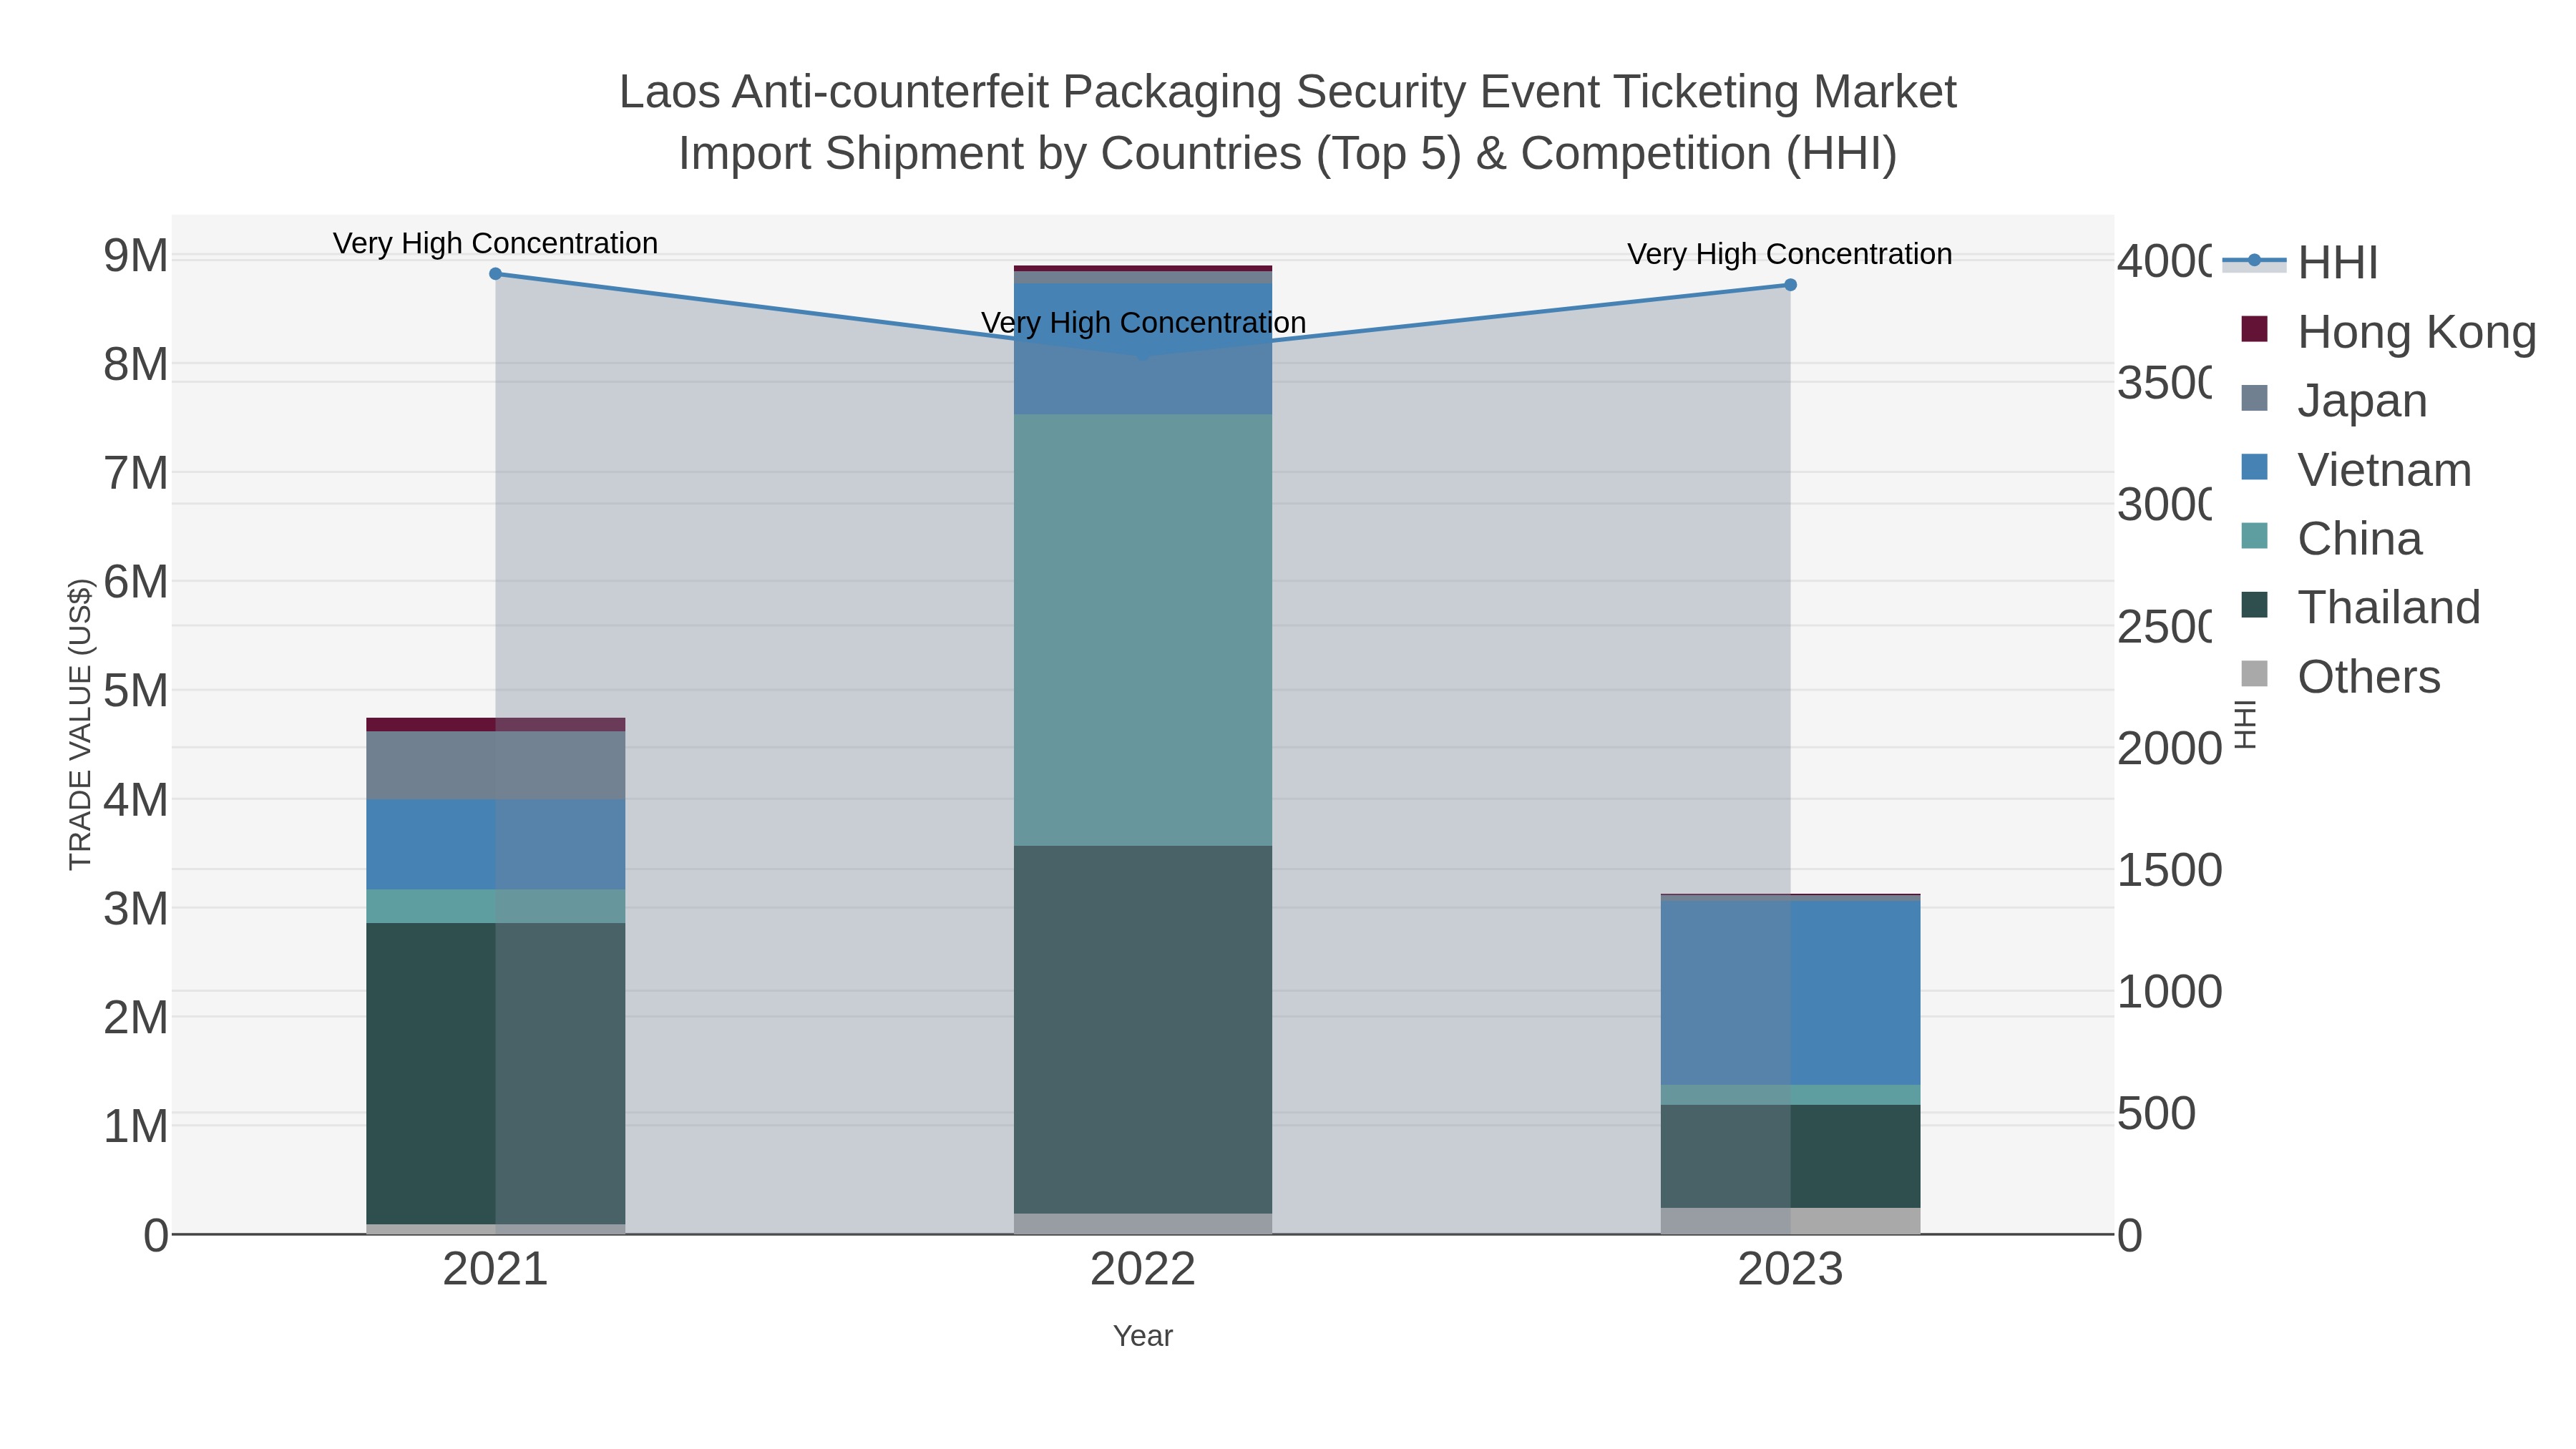2576x1449 pixels.
Task: Click the 'Year' x-axis title
Action: click(x=1143, y=1336)
